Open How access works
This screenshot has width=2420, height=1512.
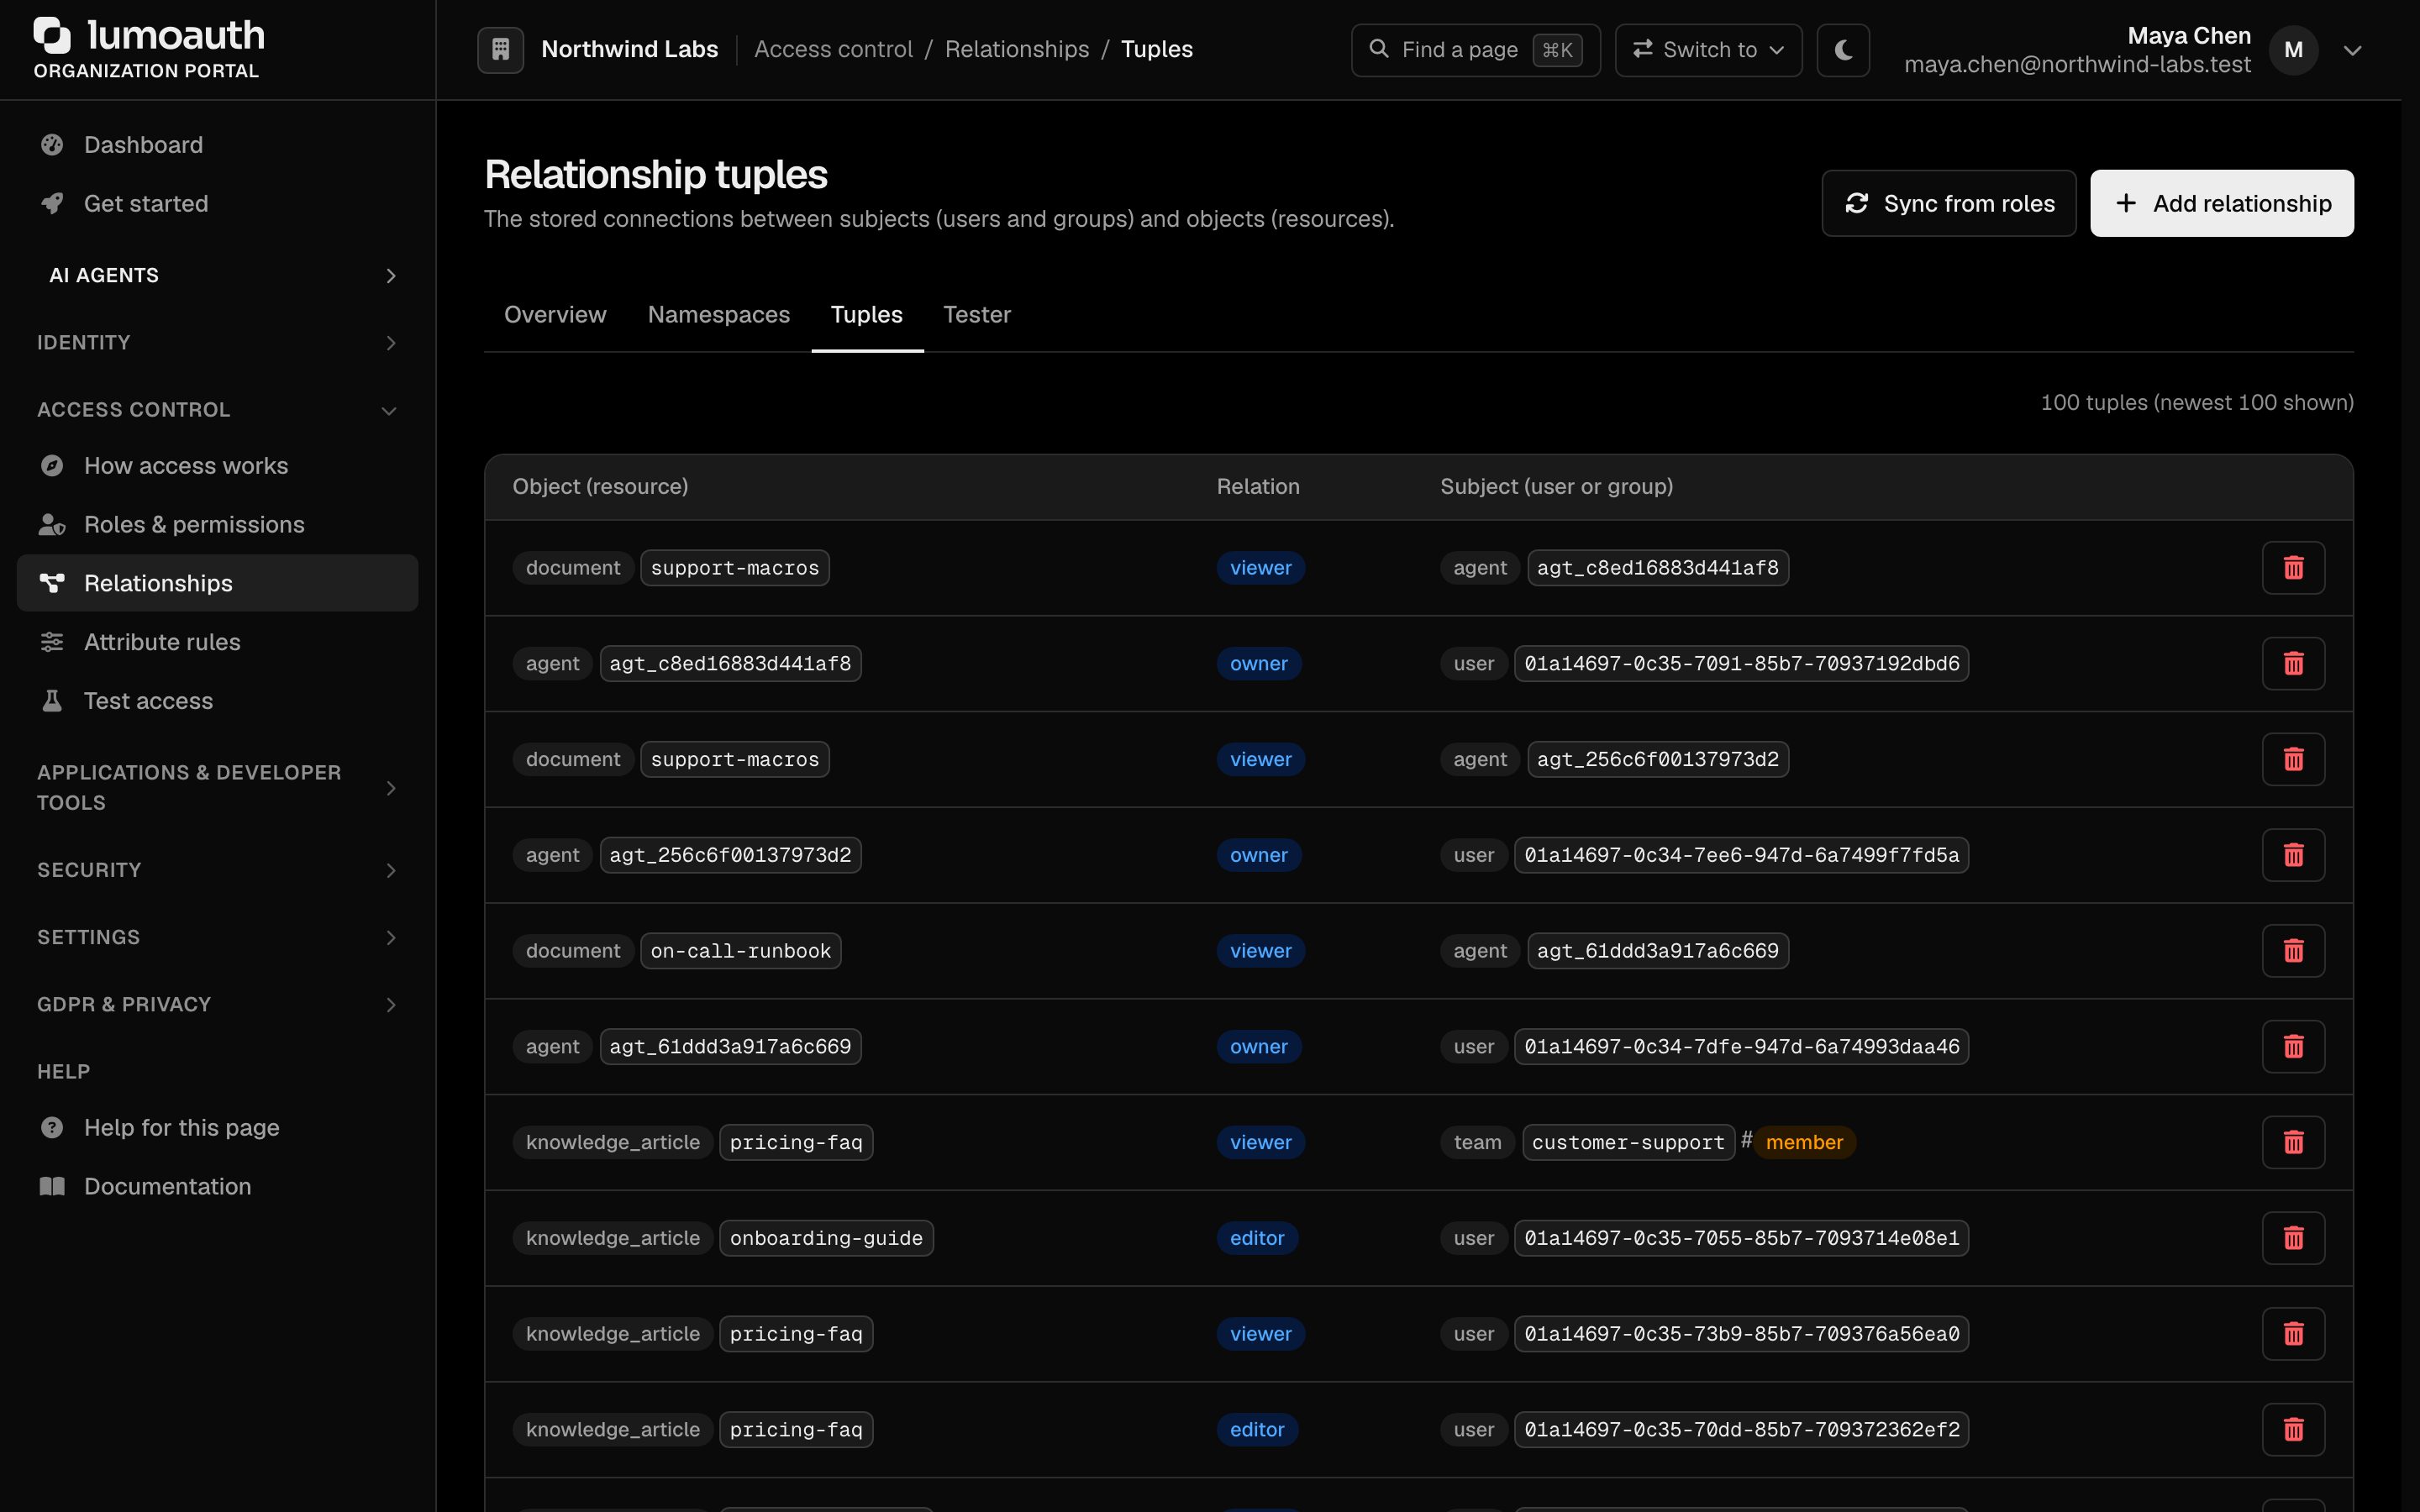point(217,466)
